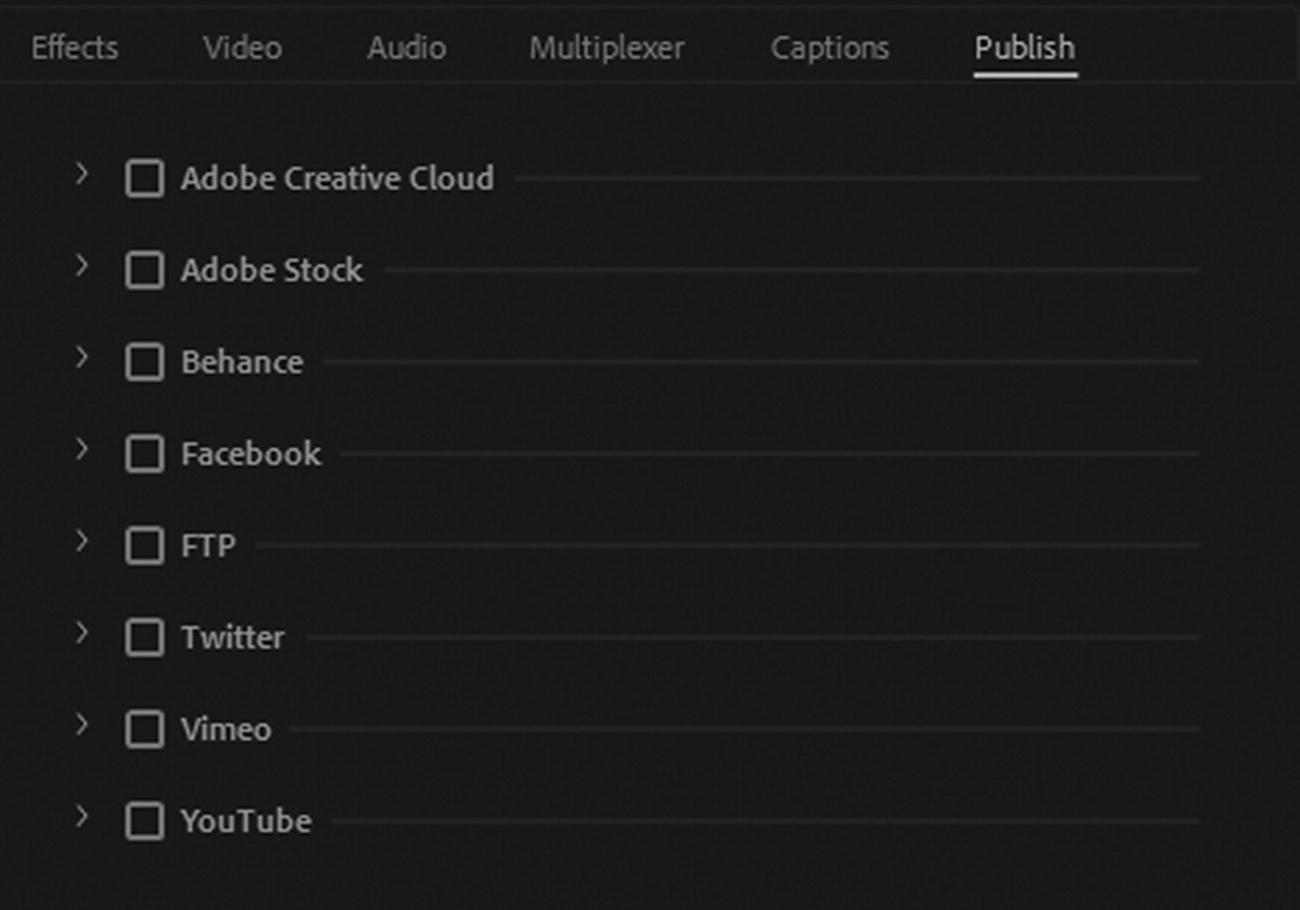The width and height of the screenshot is (1300, 910).
Task: Expand the FTP settings section
Action: pyautogui.click(x=82, y=542)
